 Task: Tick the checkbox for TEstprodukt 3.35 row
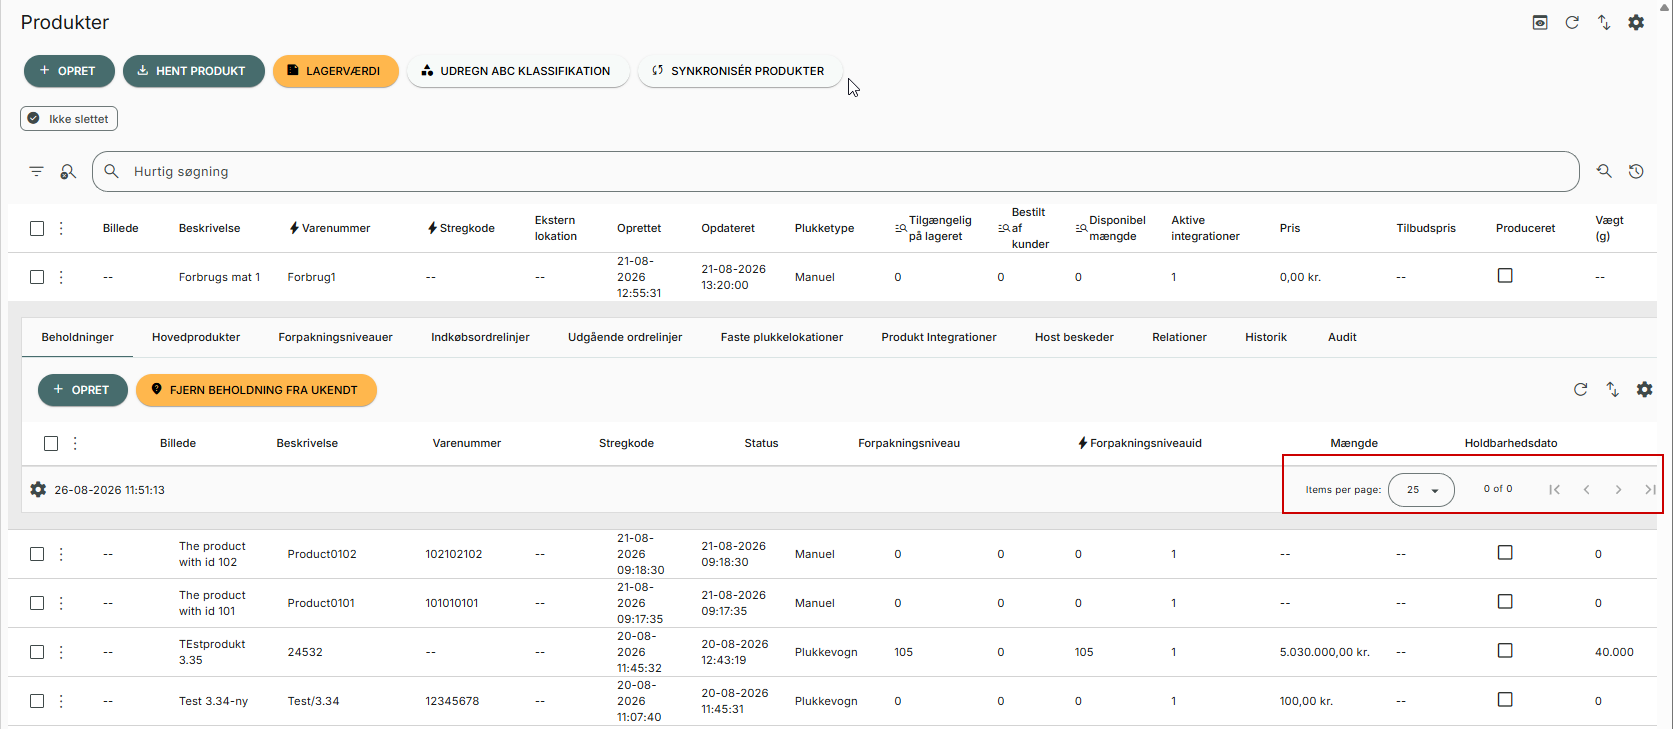point(37,652)
